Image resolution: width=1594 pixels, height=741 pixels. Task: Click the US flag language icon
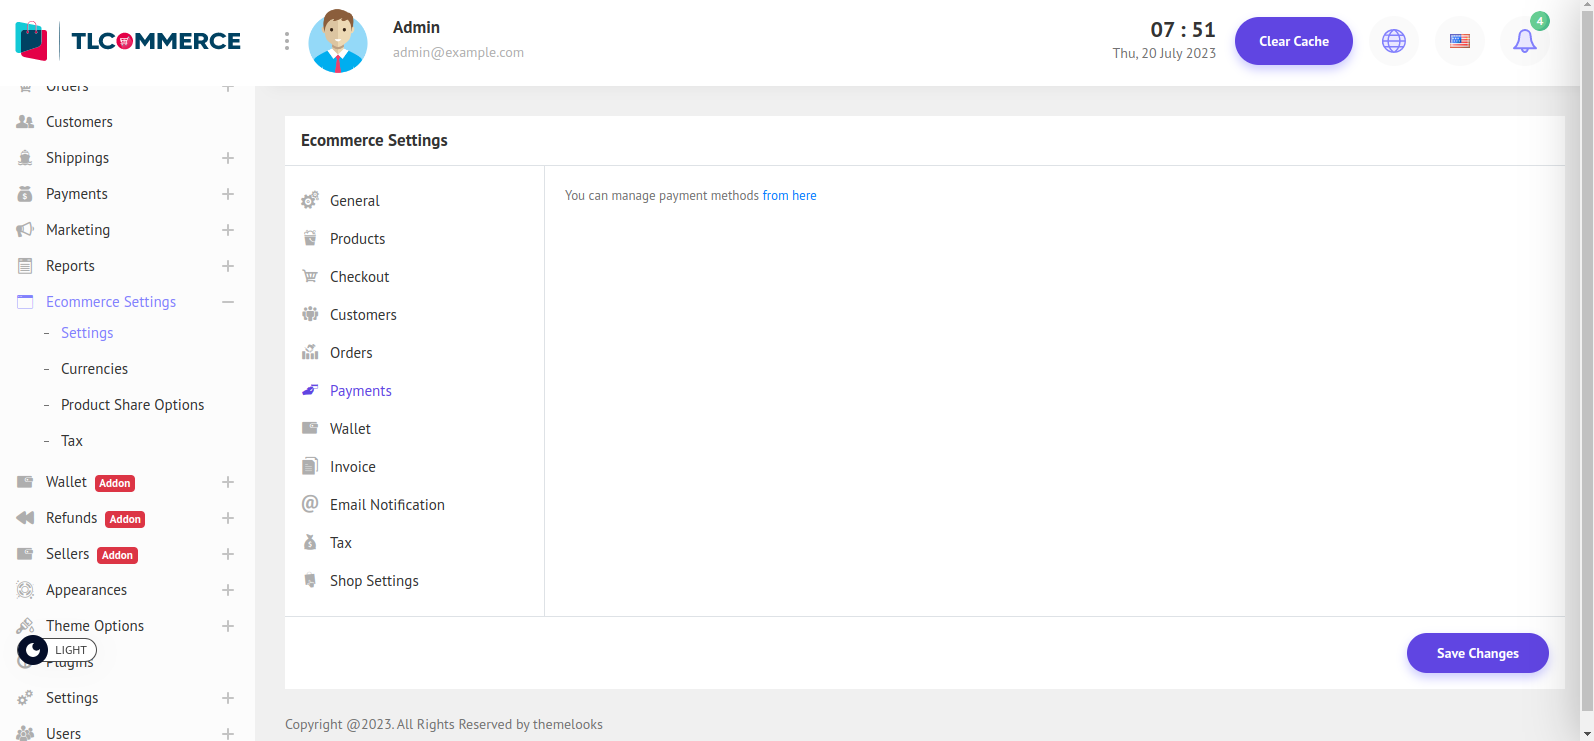click(1459, 42)
